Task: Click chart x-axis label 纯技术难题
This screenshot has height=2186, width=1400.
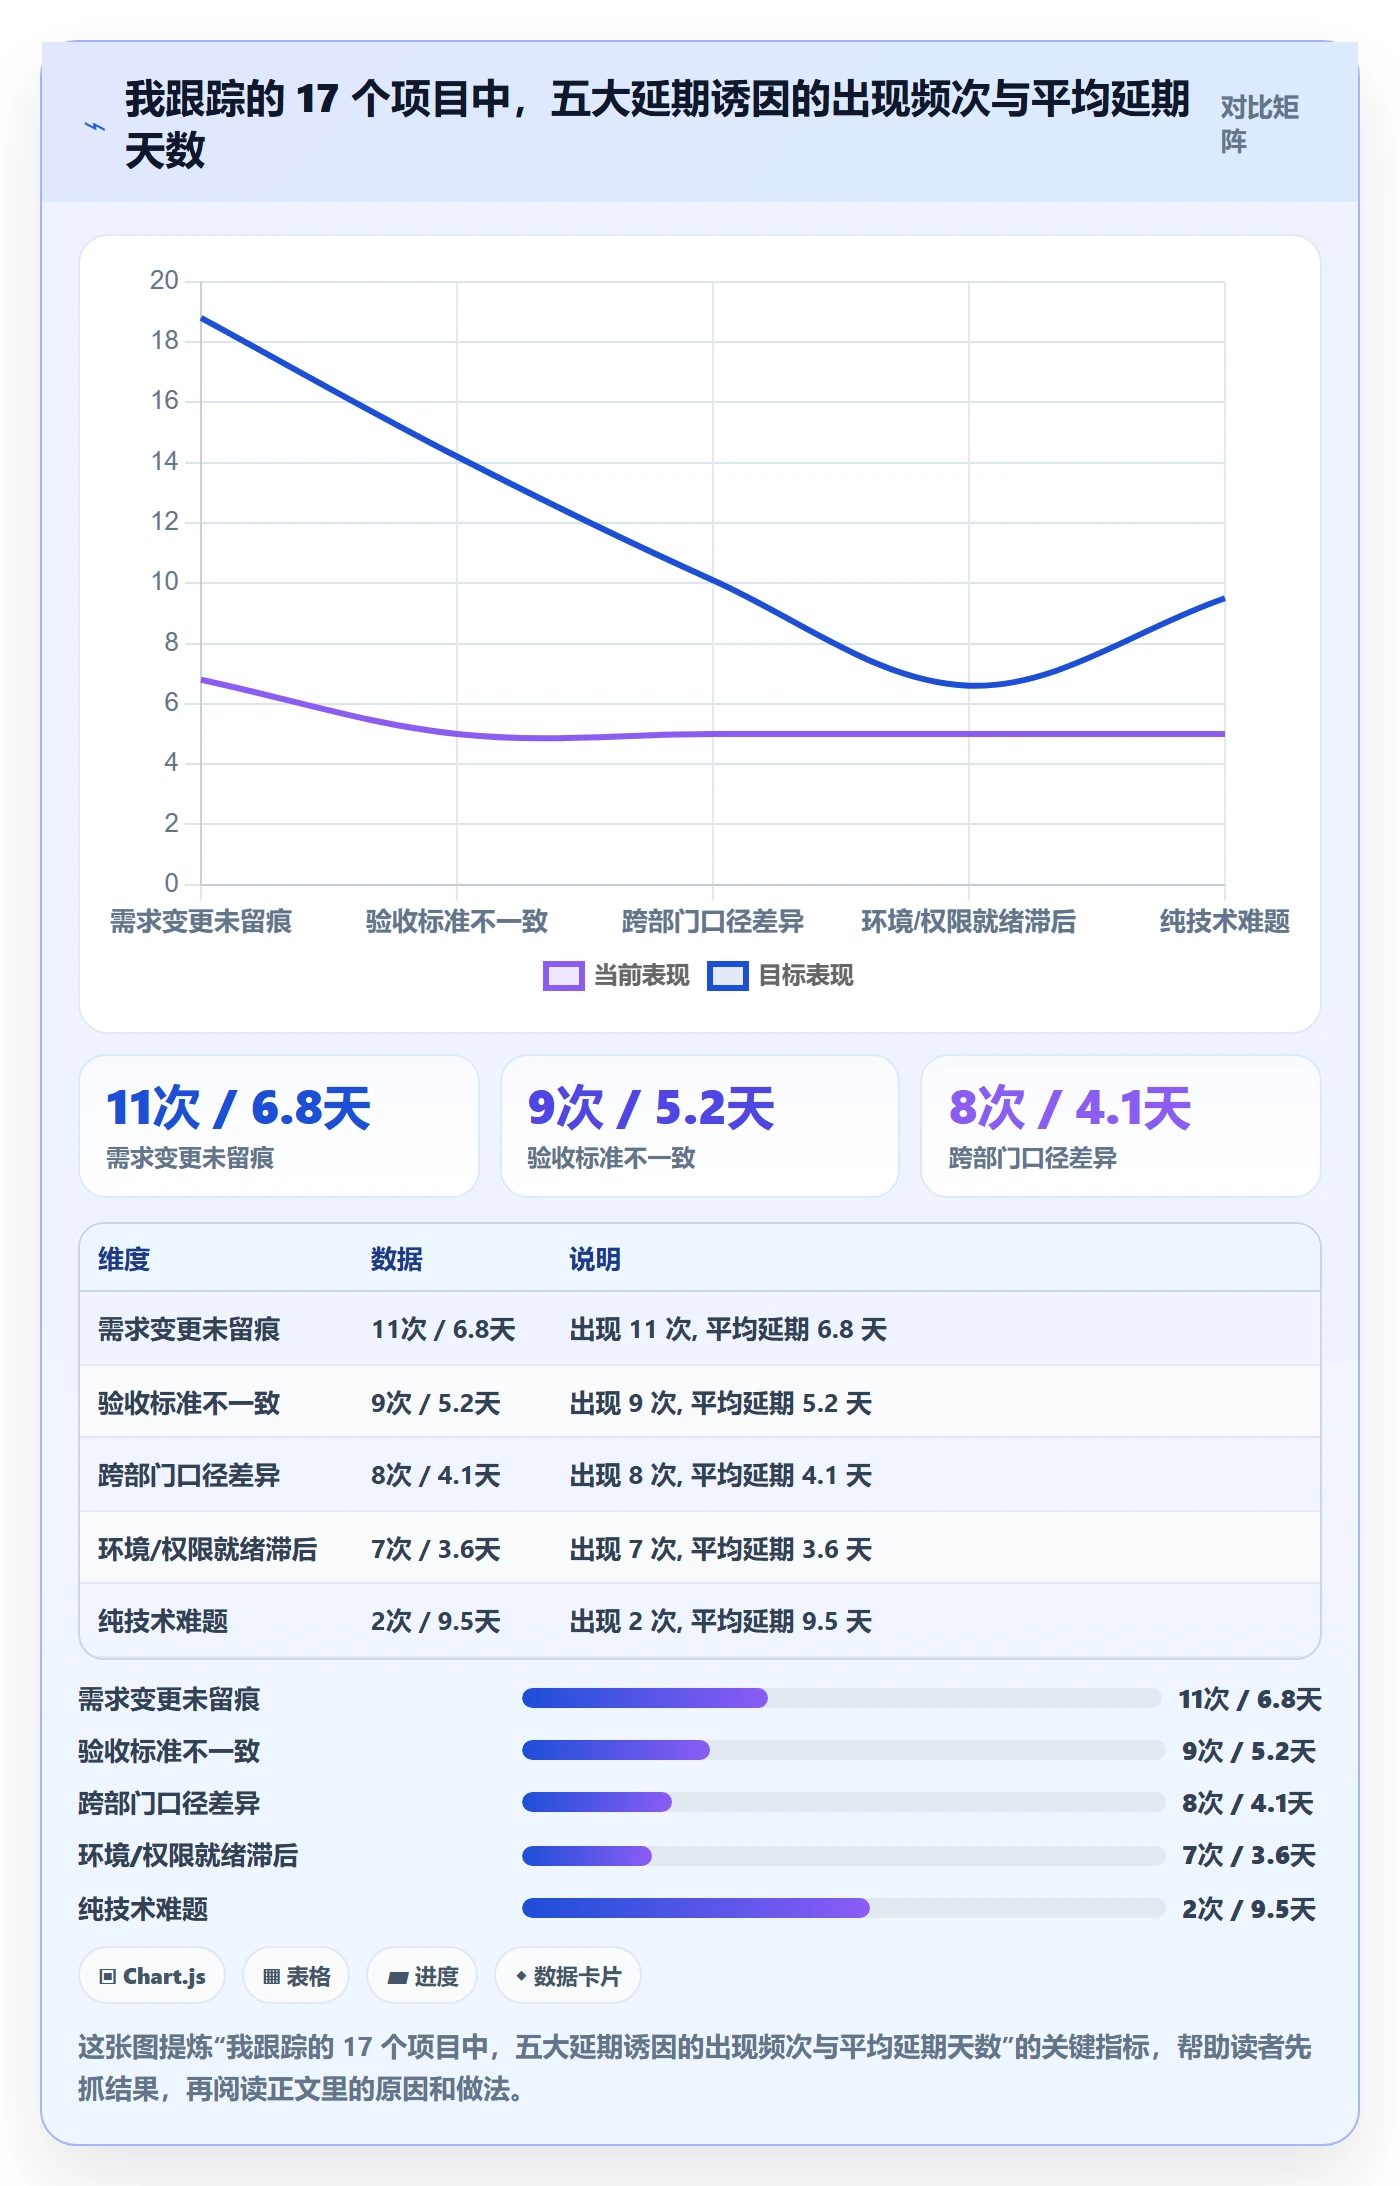Action: tap(1225, 922)
